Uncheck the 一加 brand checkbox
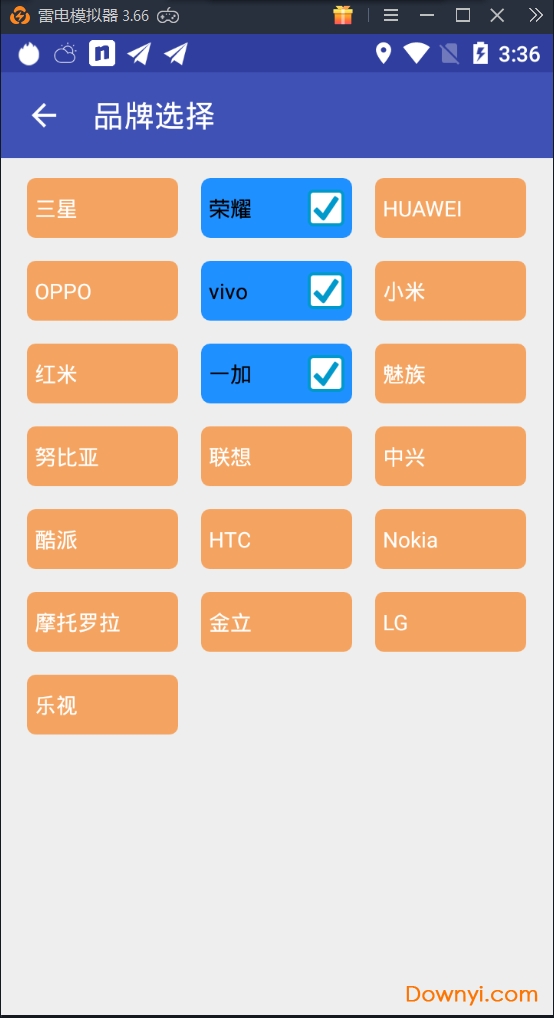 point(326,374)
